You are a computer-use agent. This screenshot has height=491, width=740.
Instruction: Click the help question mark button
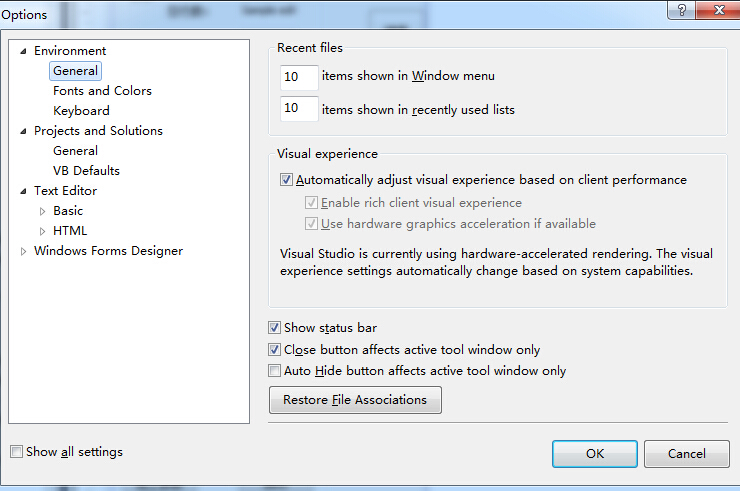681,10
